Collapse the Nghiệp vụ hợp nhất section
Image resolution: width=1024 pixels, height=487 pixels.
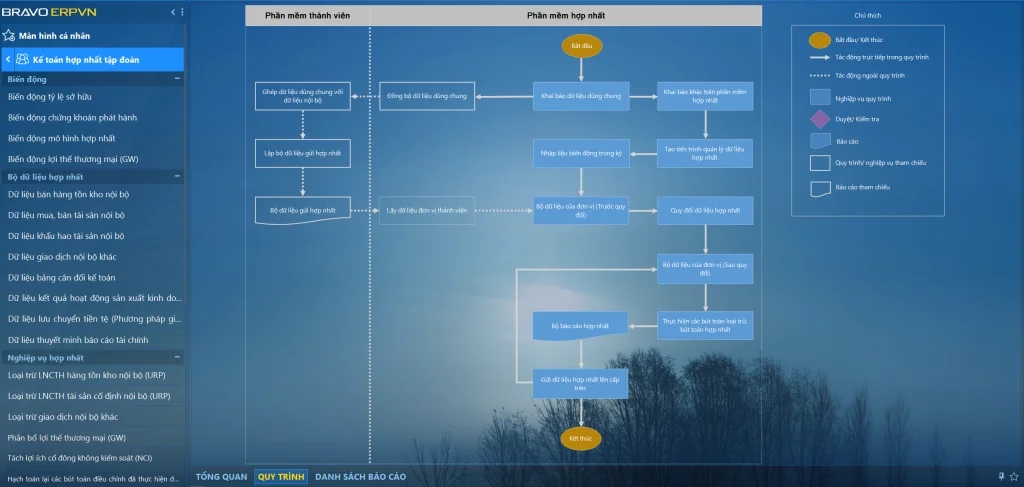click(x=177, y=357)
